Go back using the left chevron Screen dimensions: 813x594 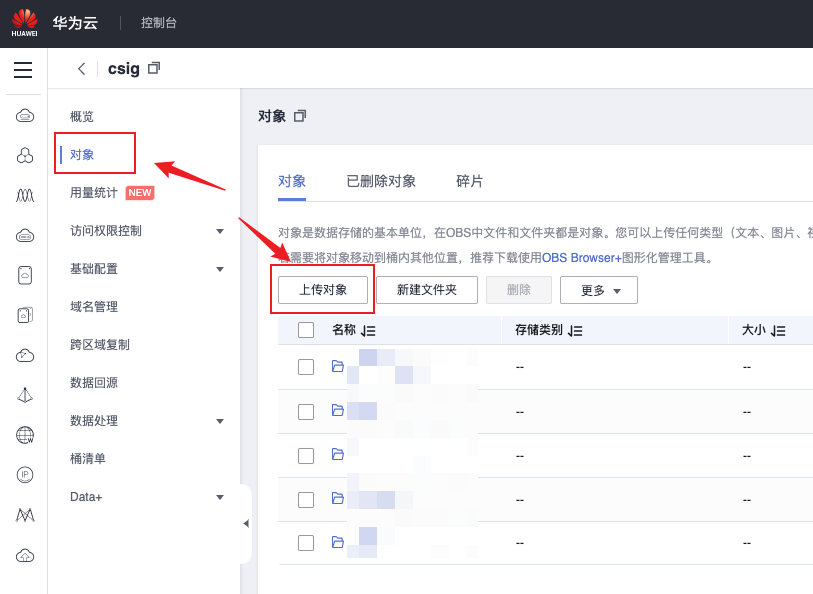point(81,69)
